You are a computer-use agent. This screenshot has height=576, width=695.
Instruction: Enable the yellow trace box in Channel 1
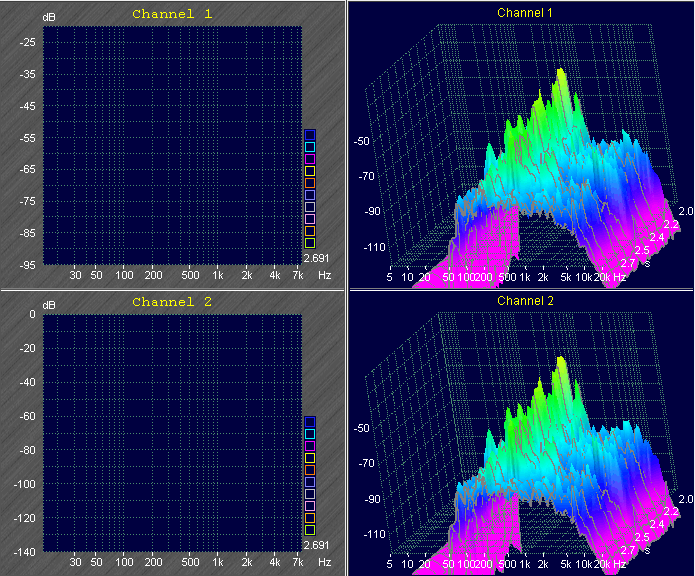point(310,171)
